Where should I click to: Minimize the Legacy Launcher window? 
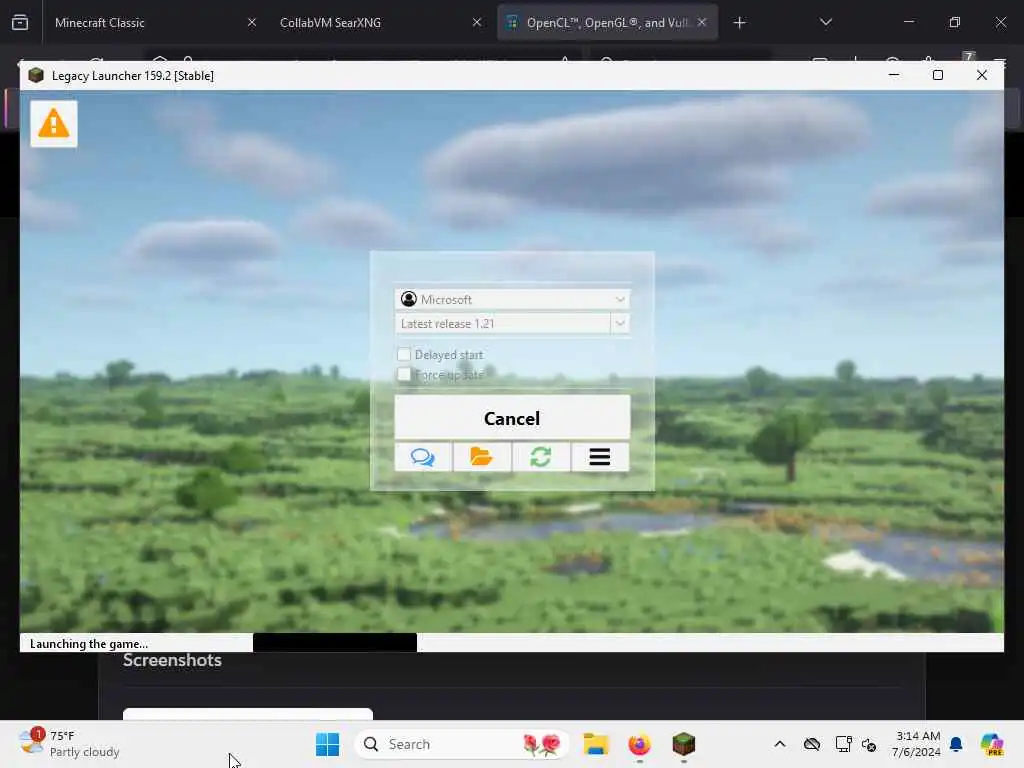[894, 75]
